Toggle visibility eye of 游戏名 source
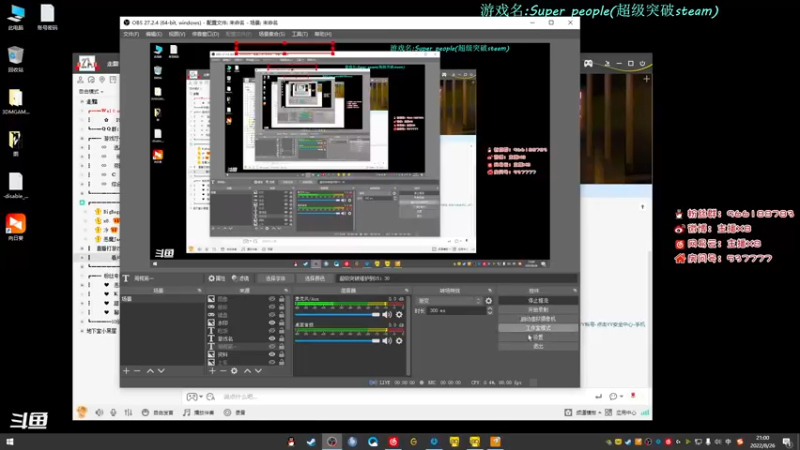 click(x=272, y=339)
